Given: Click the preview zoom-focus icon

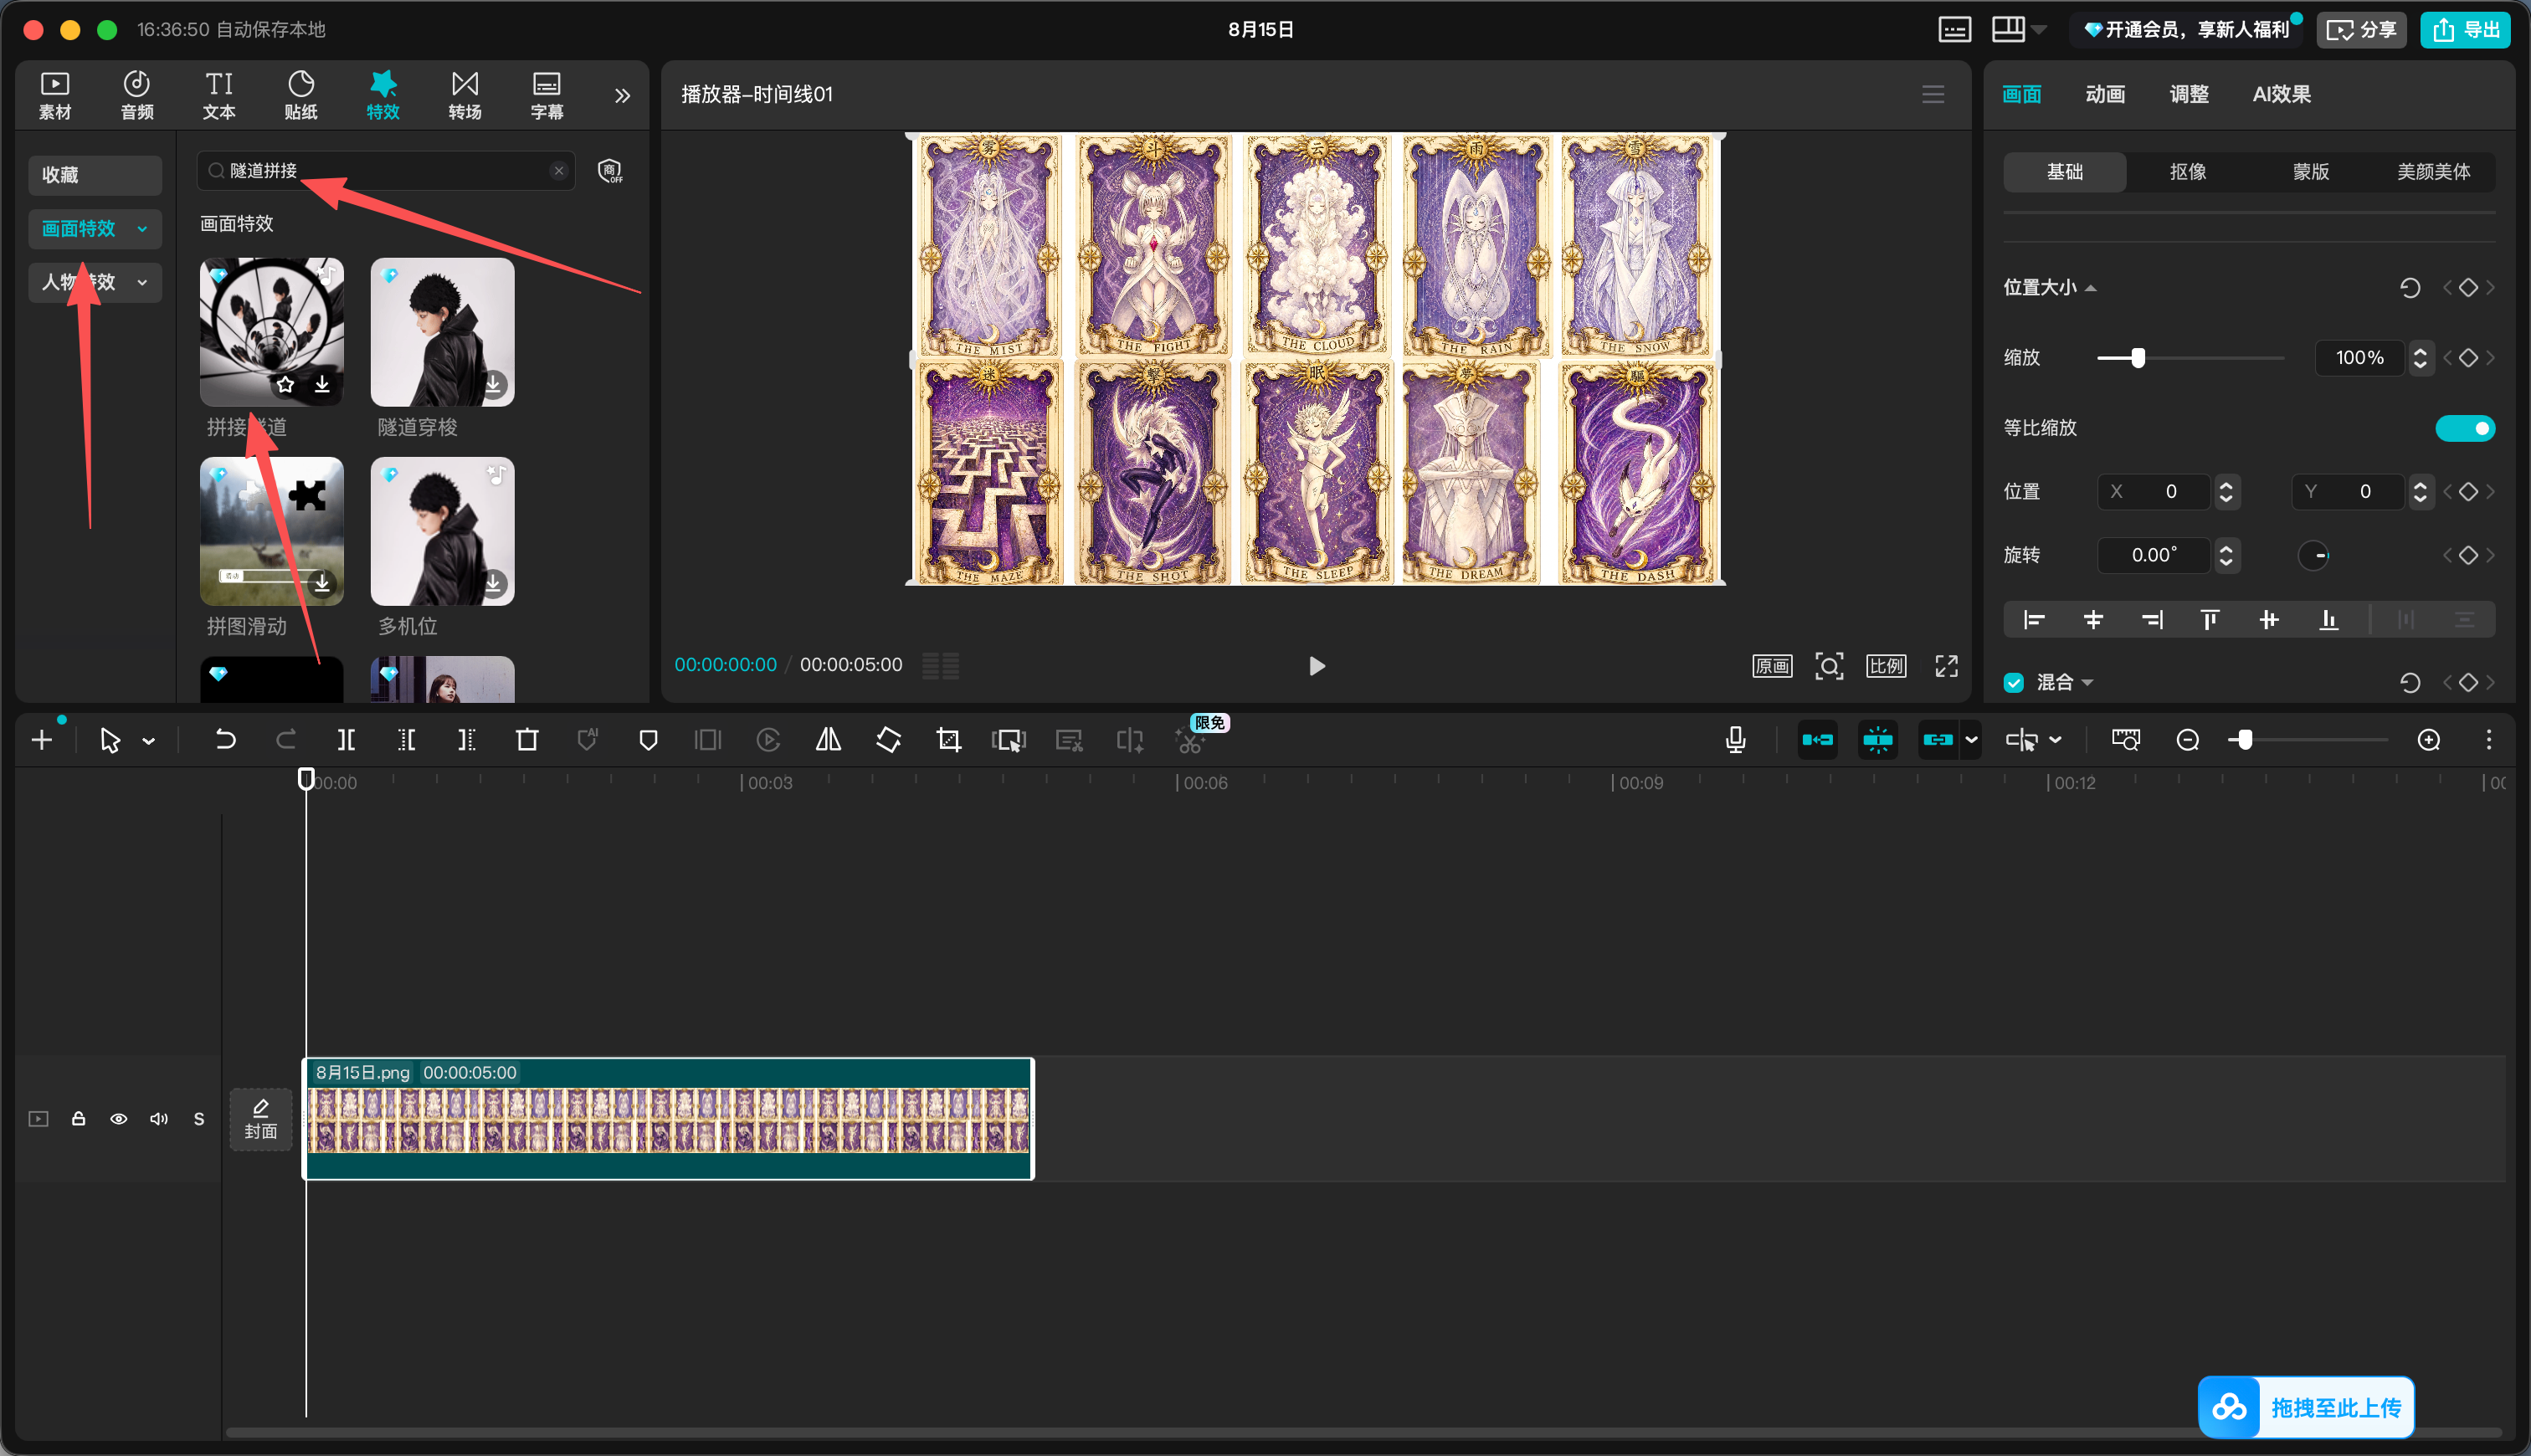Looking at the screenshot, I should click(1829, 666).
